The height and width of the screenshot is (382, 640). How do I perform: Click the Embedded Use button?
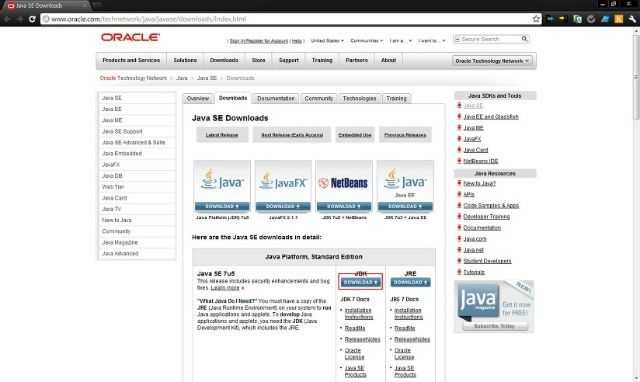(x=355, y=135)
